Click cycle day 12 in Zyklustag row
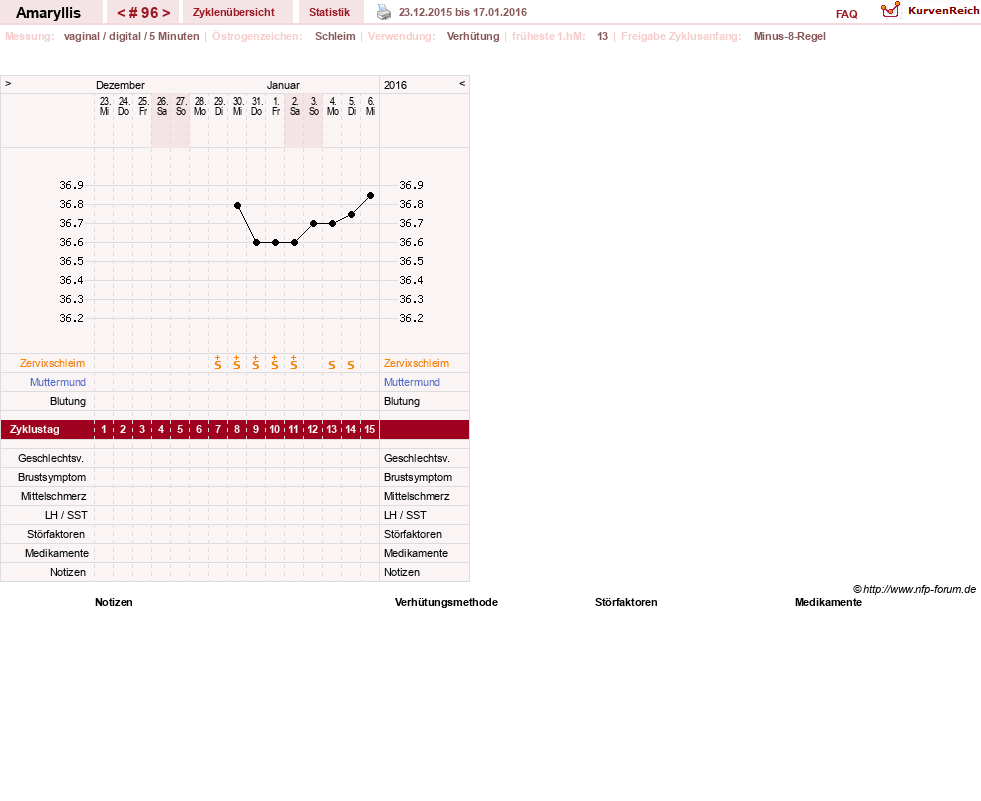This screenshot has height=801, width=981. tap(313, 429)
